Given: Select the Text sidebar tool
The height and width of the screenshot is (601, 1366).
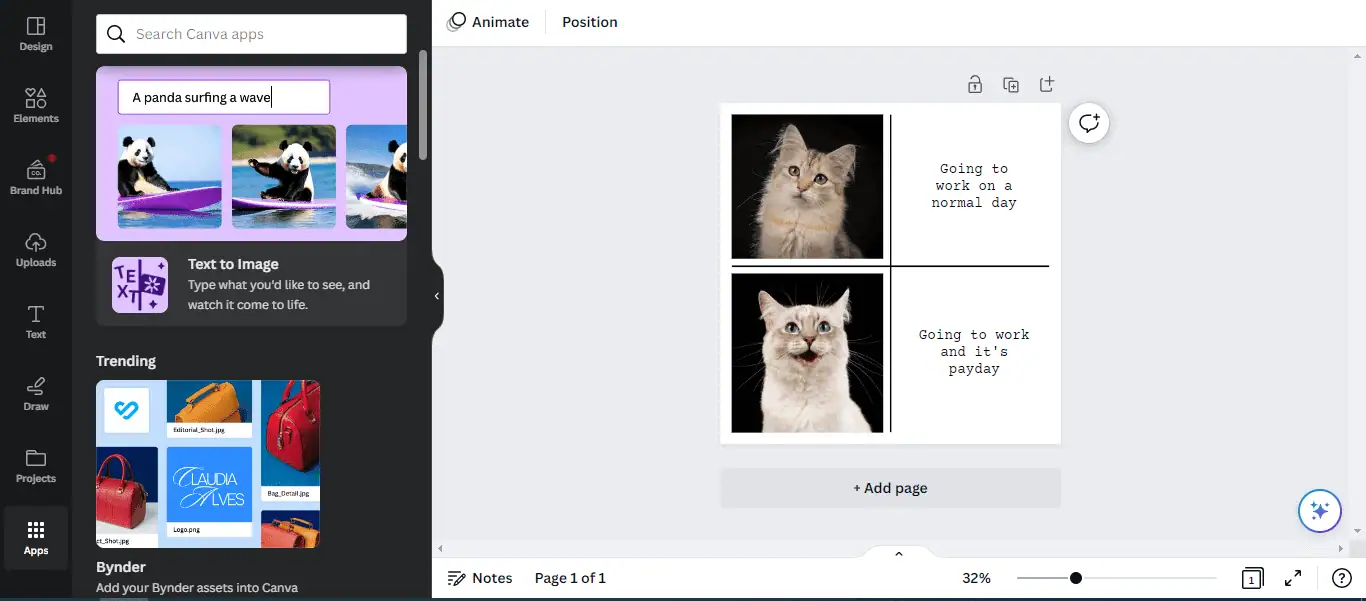Looking at the screenshot, I should click(x=36, y=320).
